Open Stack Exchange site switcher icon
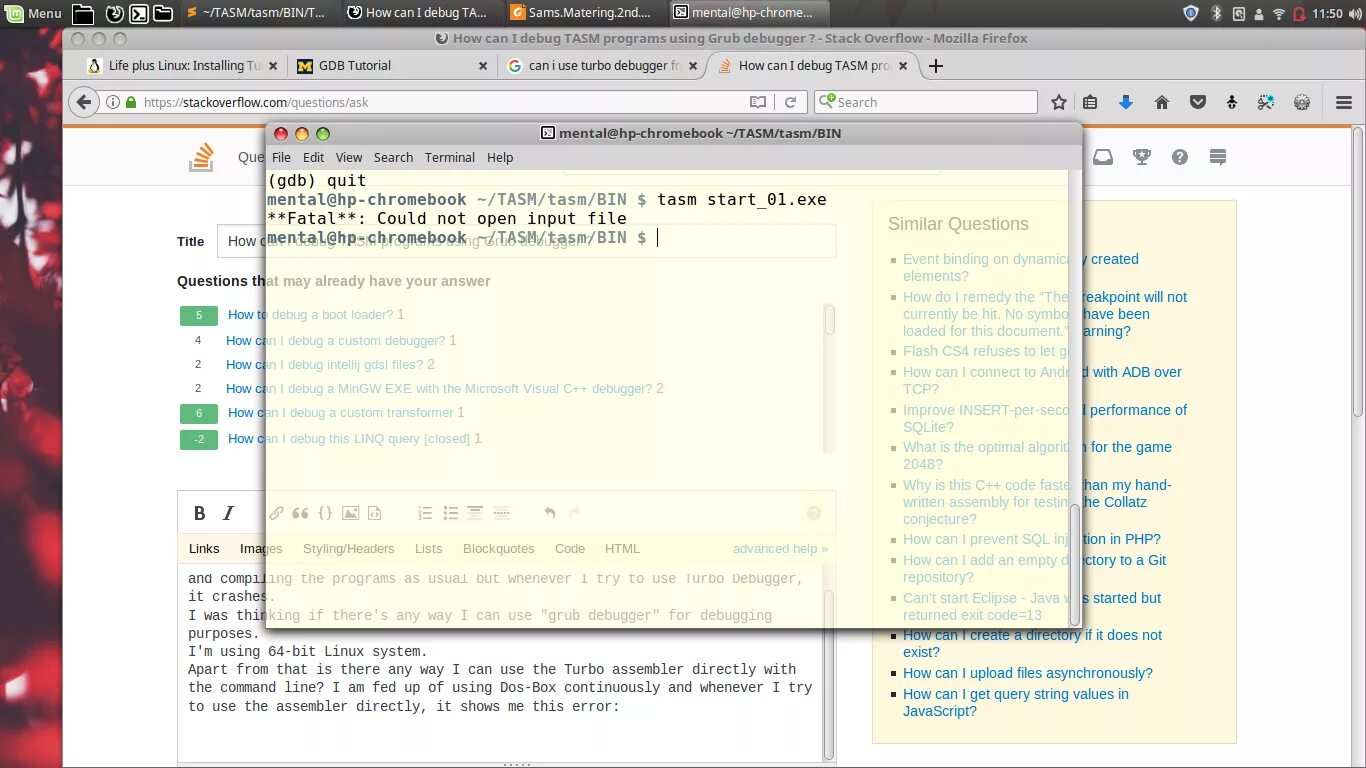Viewport: 1366px width, 768px height. tap(1217, 157)
